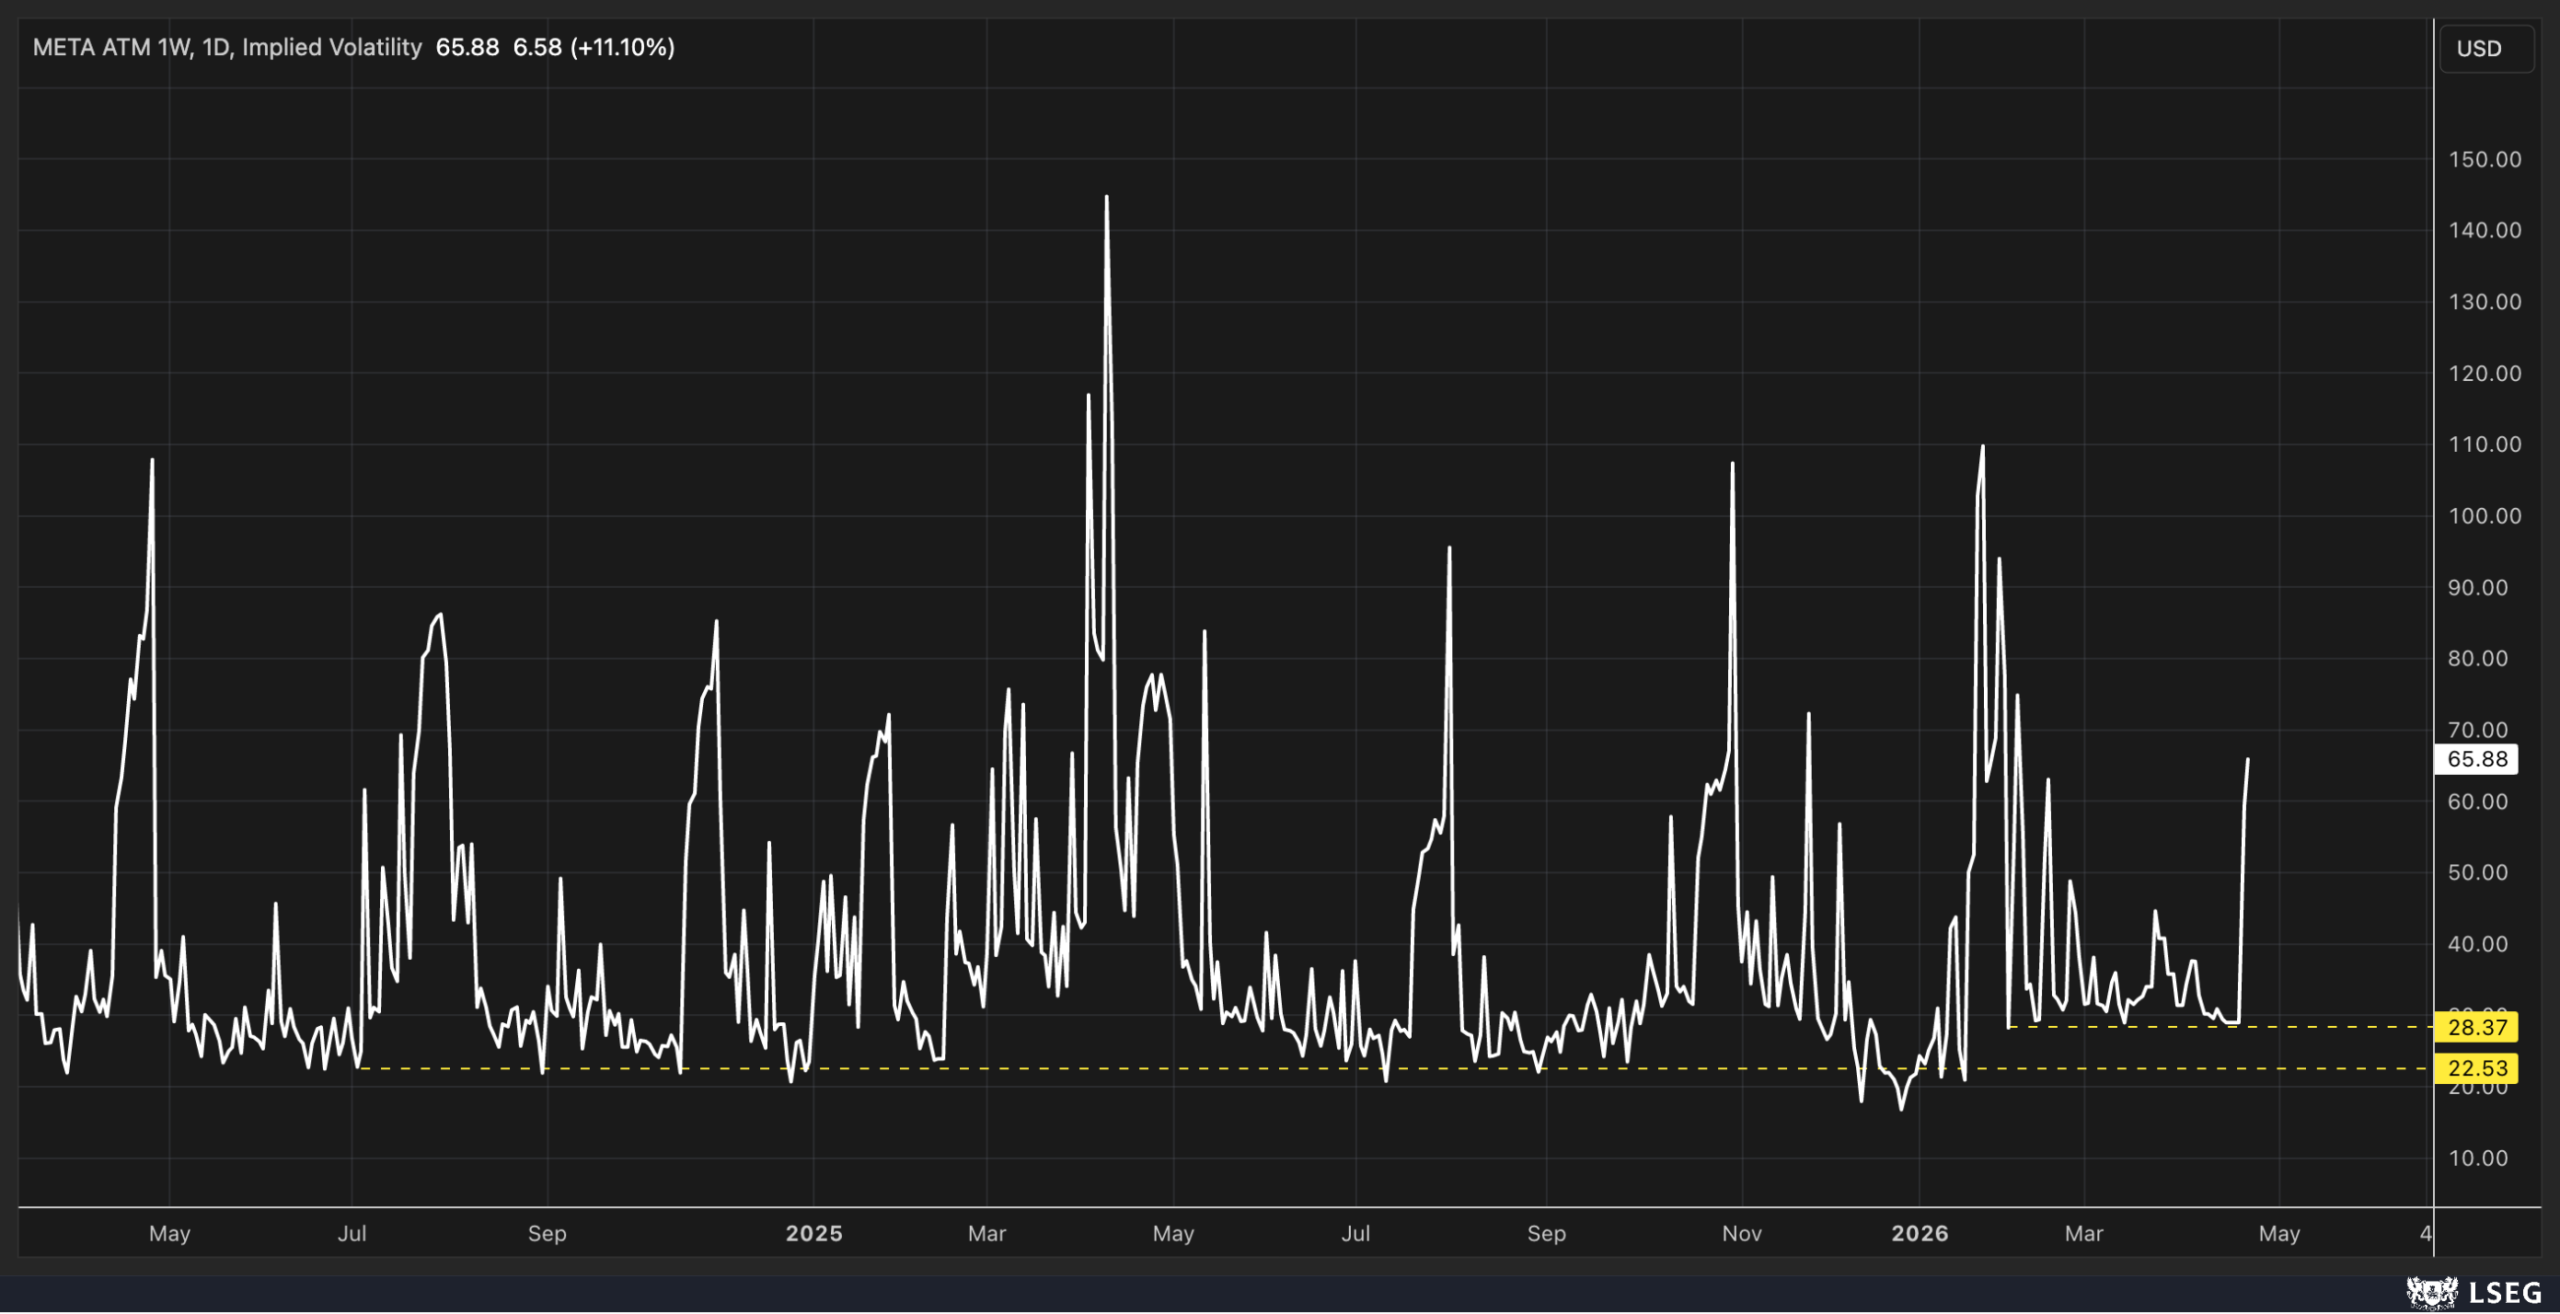Click the 100.00 price axis label
Viewport: 2560px width, 1314px height.
pos(2485,516)
